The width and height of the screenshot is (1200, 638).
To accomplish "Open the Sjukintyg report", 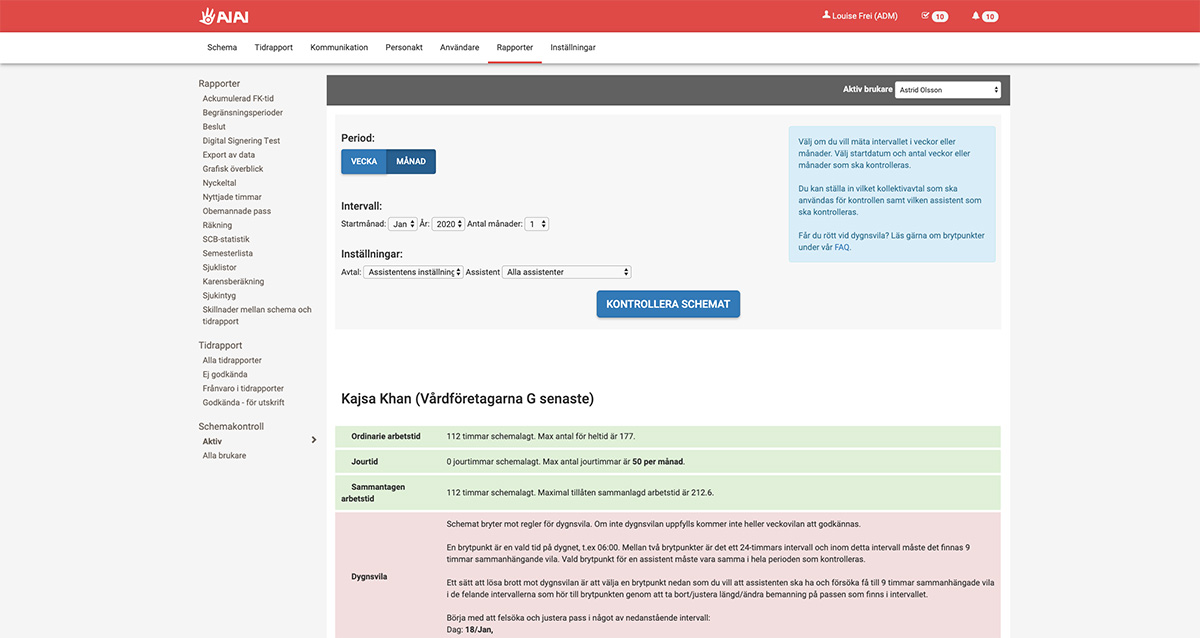I will pyautogui.click(x=220, y=295).
